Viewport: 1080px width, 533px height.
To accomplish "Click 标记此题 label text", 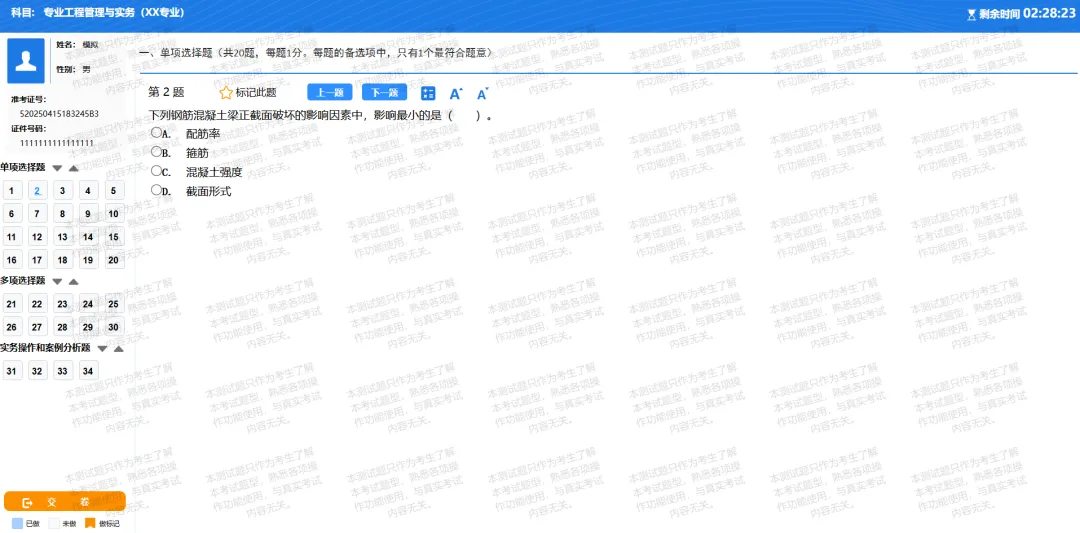I will click(256, 93).
